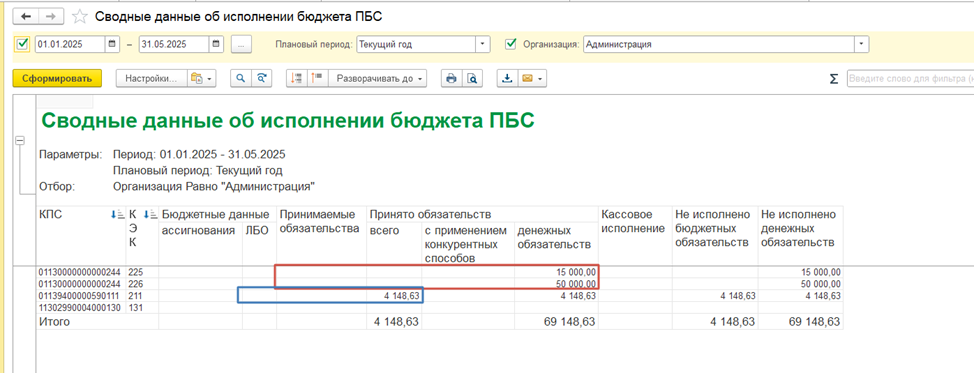Open calendar for start date
This screenshot has width=974, height=373.
coord(112,44)
